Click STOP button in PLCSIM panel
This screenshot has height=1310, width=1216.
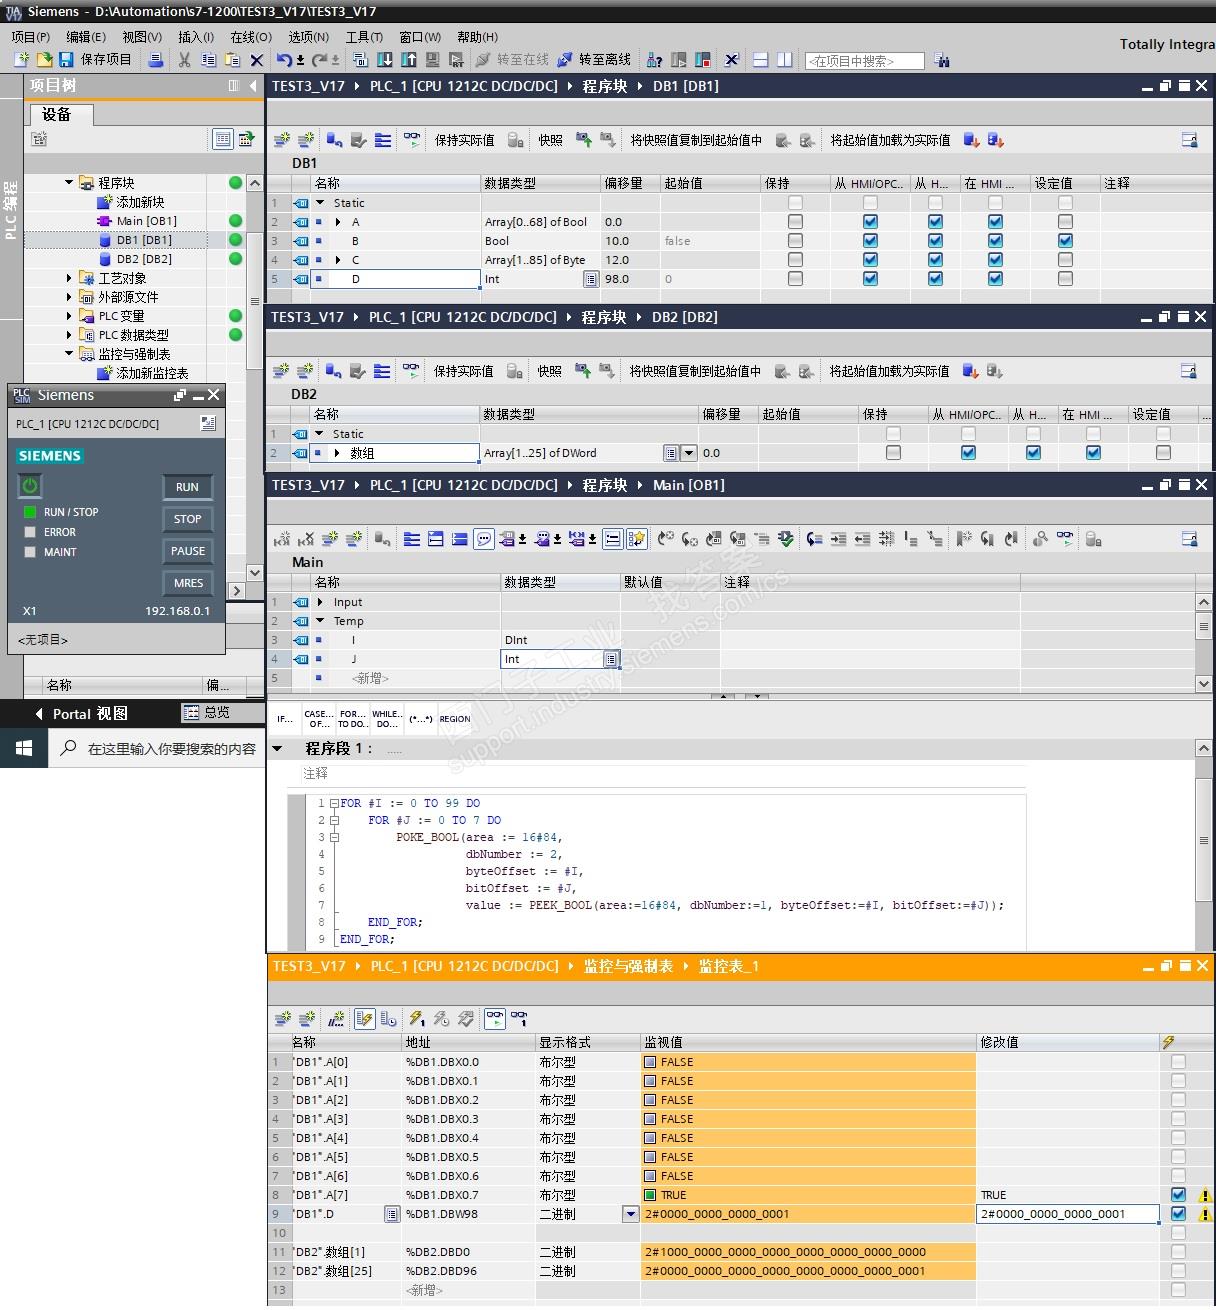pyautogui.click(x=187, y=519)
